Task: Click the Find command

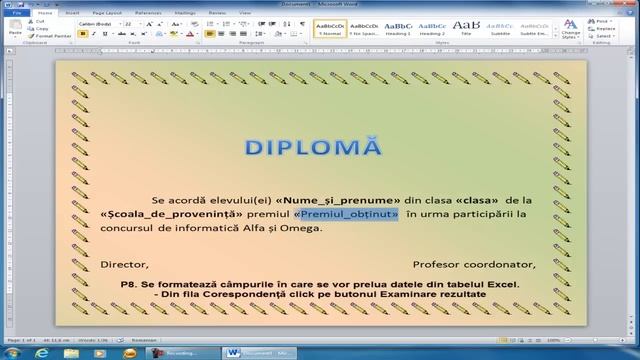Action: [600, 21]
